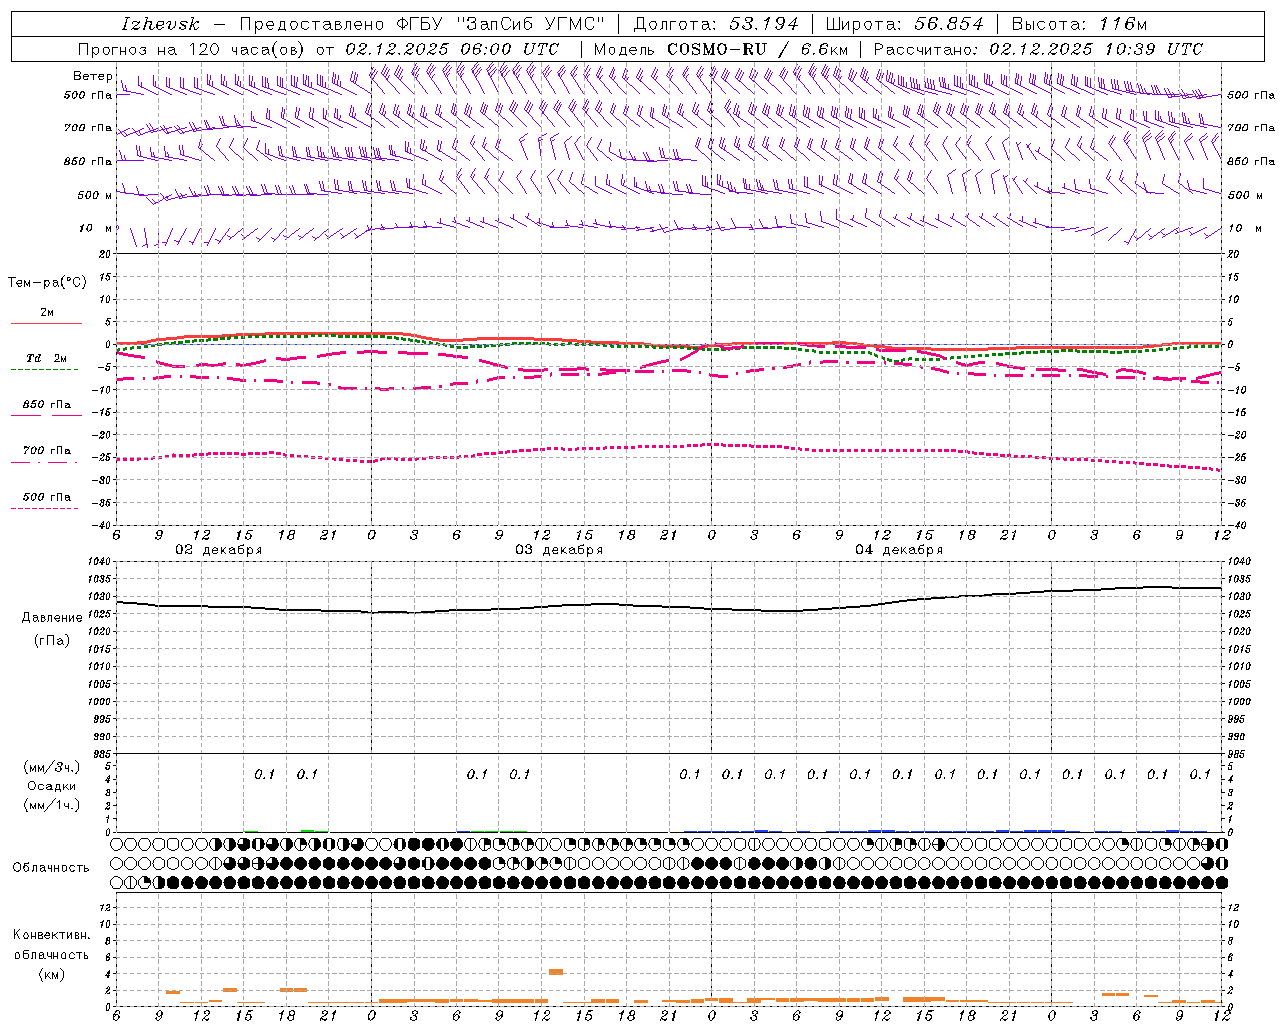This screenshot has height=1024, width=1280.
Task: Click the date label 02 декабря
Action: (219, 550)
